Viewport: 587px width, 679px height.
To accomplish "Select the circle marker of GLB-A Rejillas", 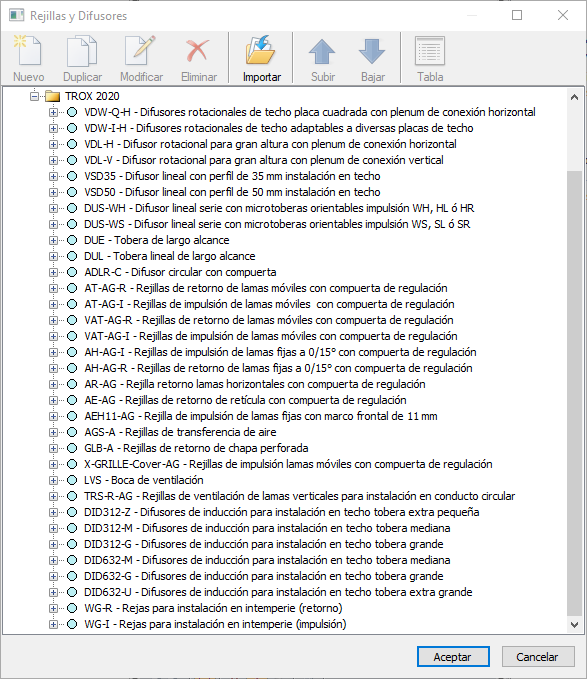I will coord(72,448).
